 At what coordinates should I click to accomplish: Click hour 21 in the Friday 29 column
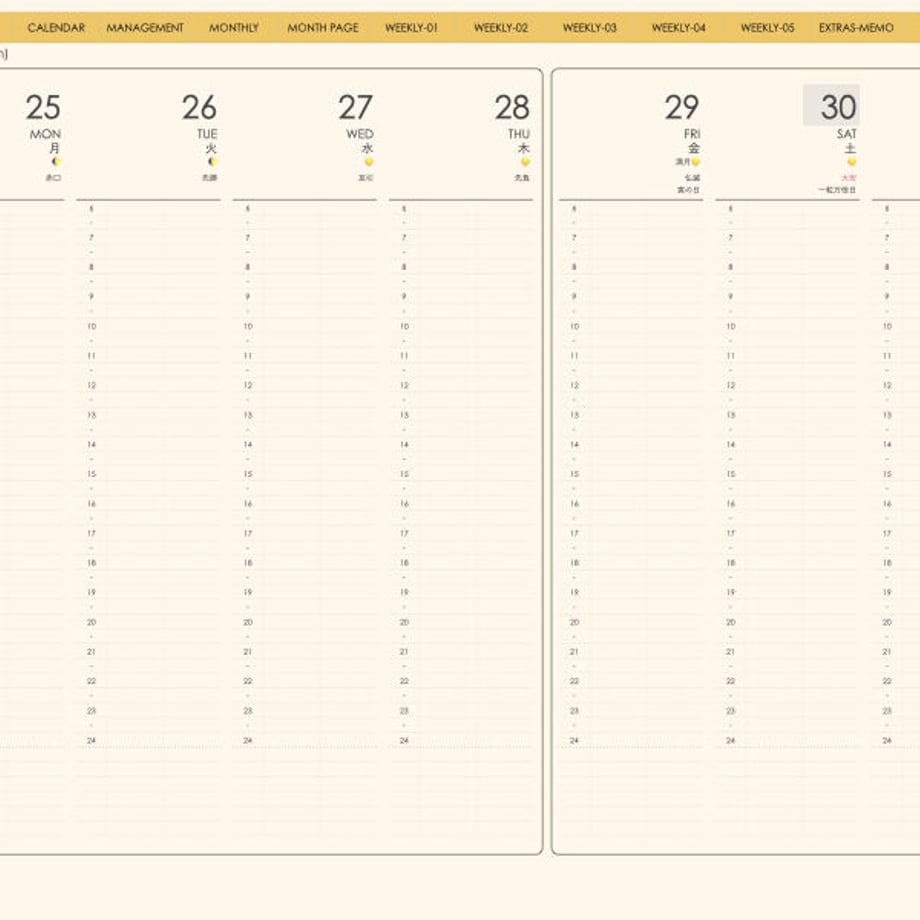pyautogui.click(x=574, y=652)
